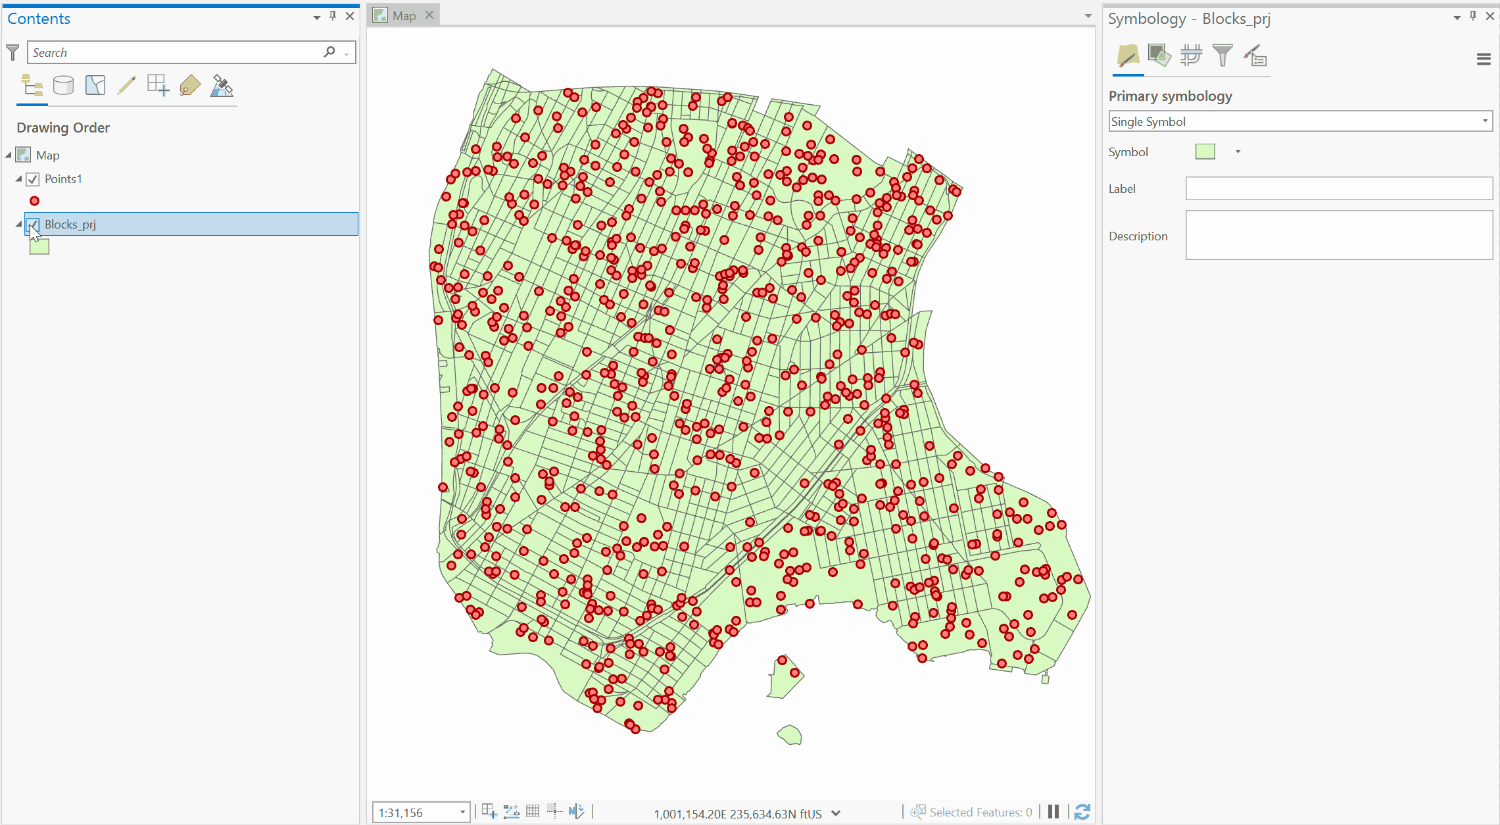Collapse the Points1 layer tree node
1500x825 pixels.
click(x=19, y=179)
